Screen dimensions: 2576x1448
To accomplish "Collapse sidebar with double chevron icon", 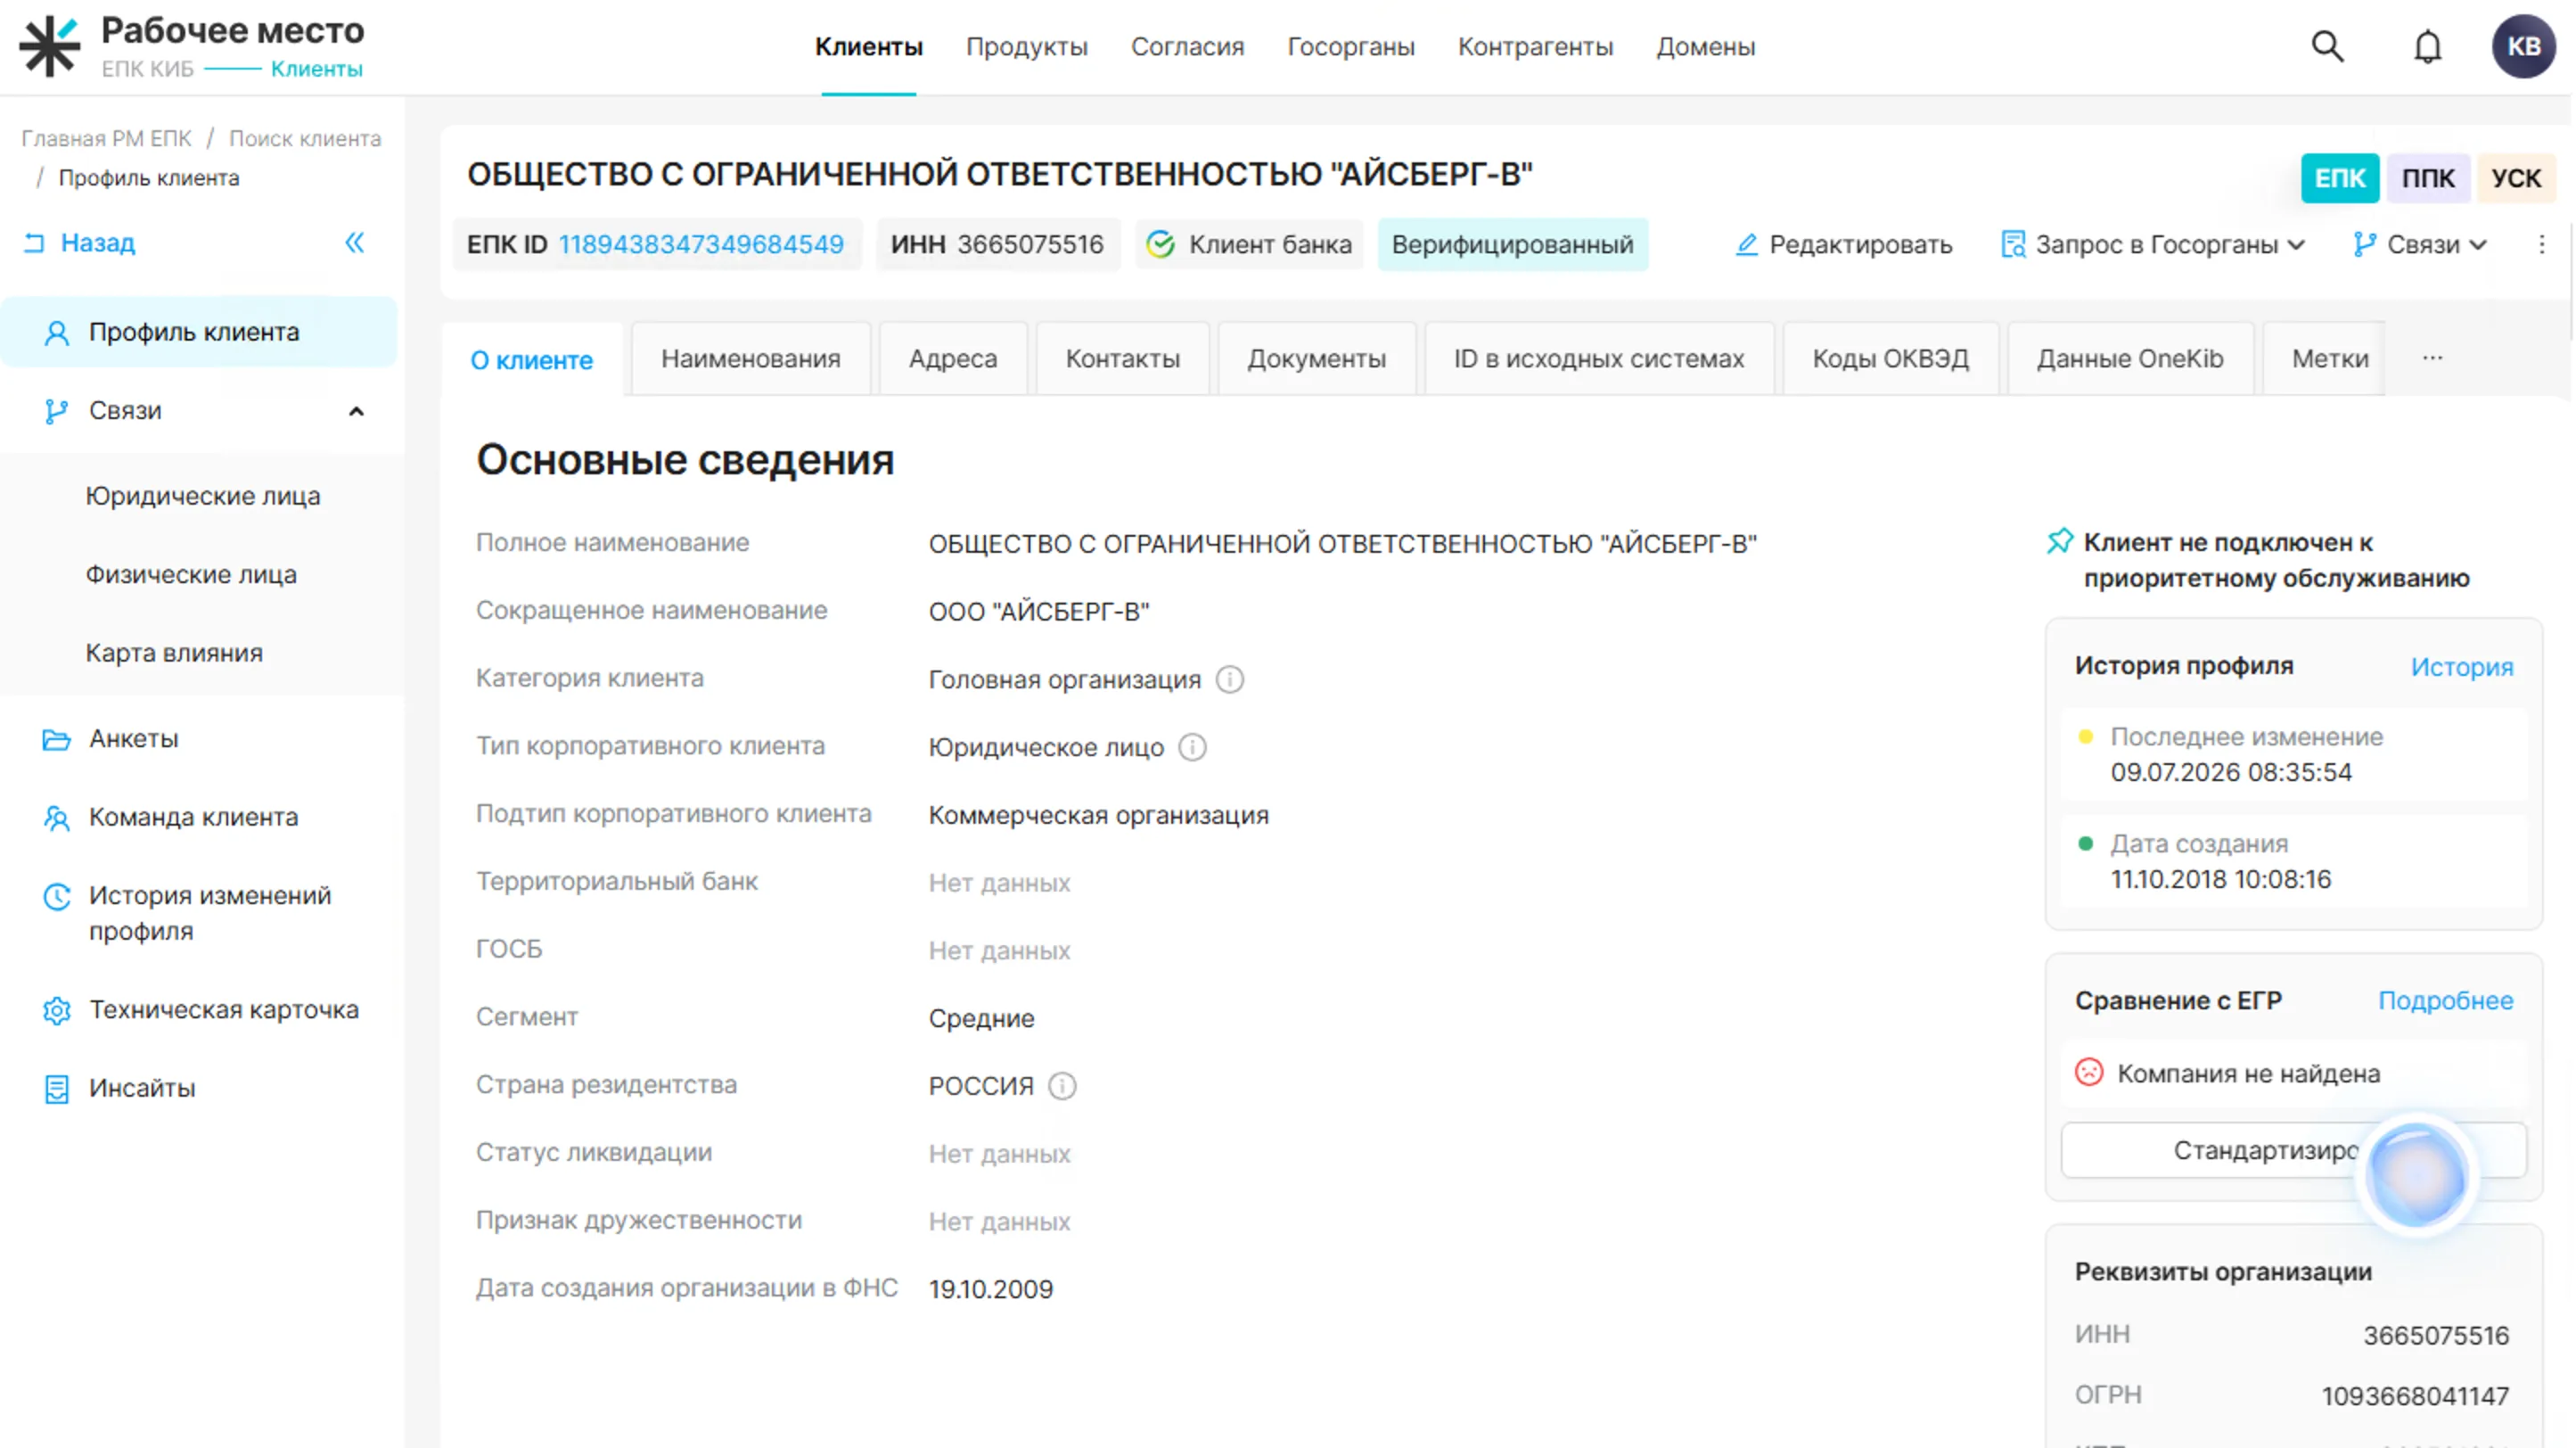I will pos(355,243).
